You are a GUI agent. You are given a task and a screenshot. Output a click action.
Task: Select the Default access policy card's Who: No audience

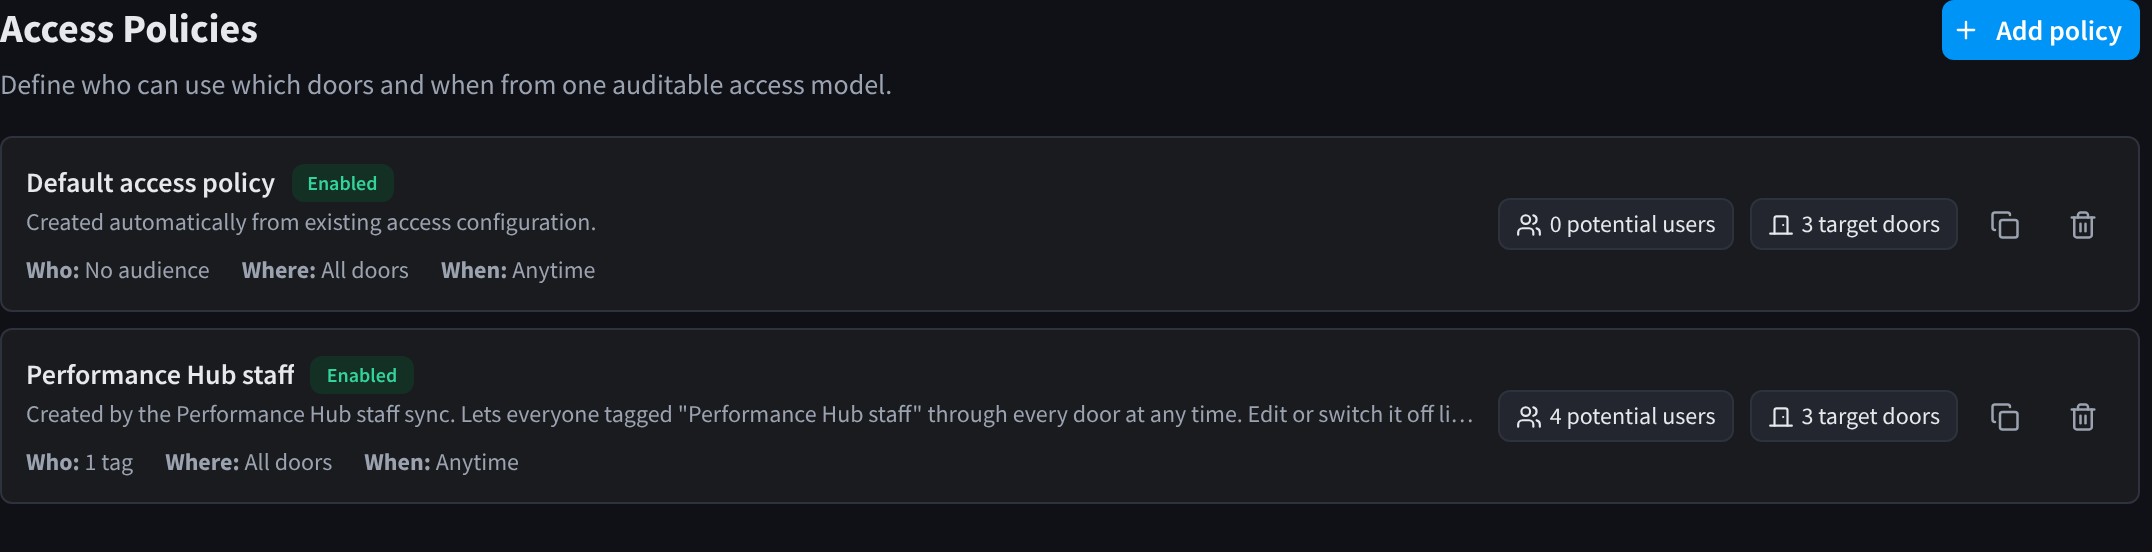pos(118,271)
